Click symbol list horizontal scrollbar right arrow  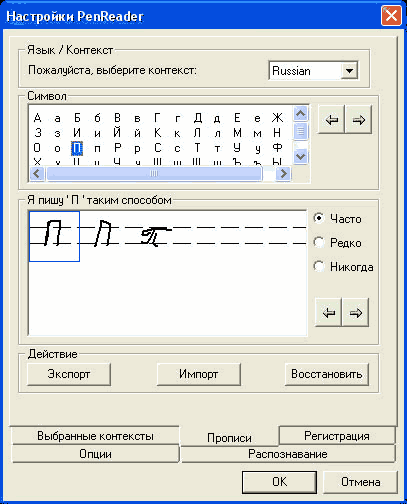click(283, 173)
